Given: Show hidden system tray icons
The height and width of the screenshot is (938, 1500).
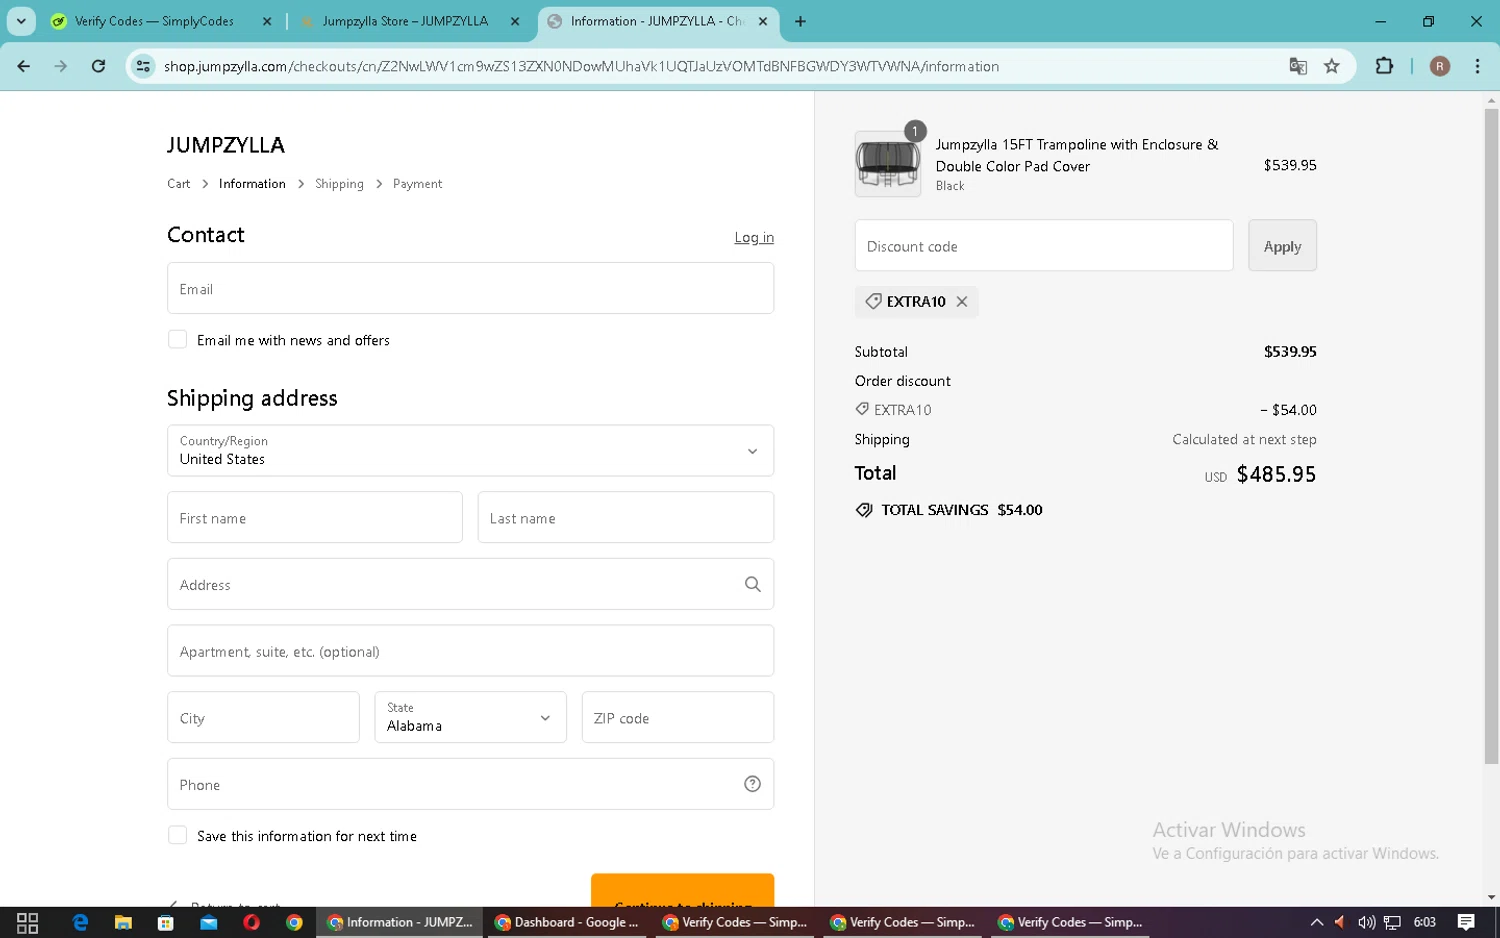Looking at the screenshot, I should pyautogui.click(x=1317, y=922).
